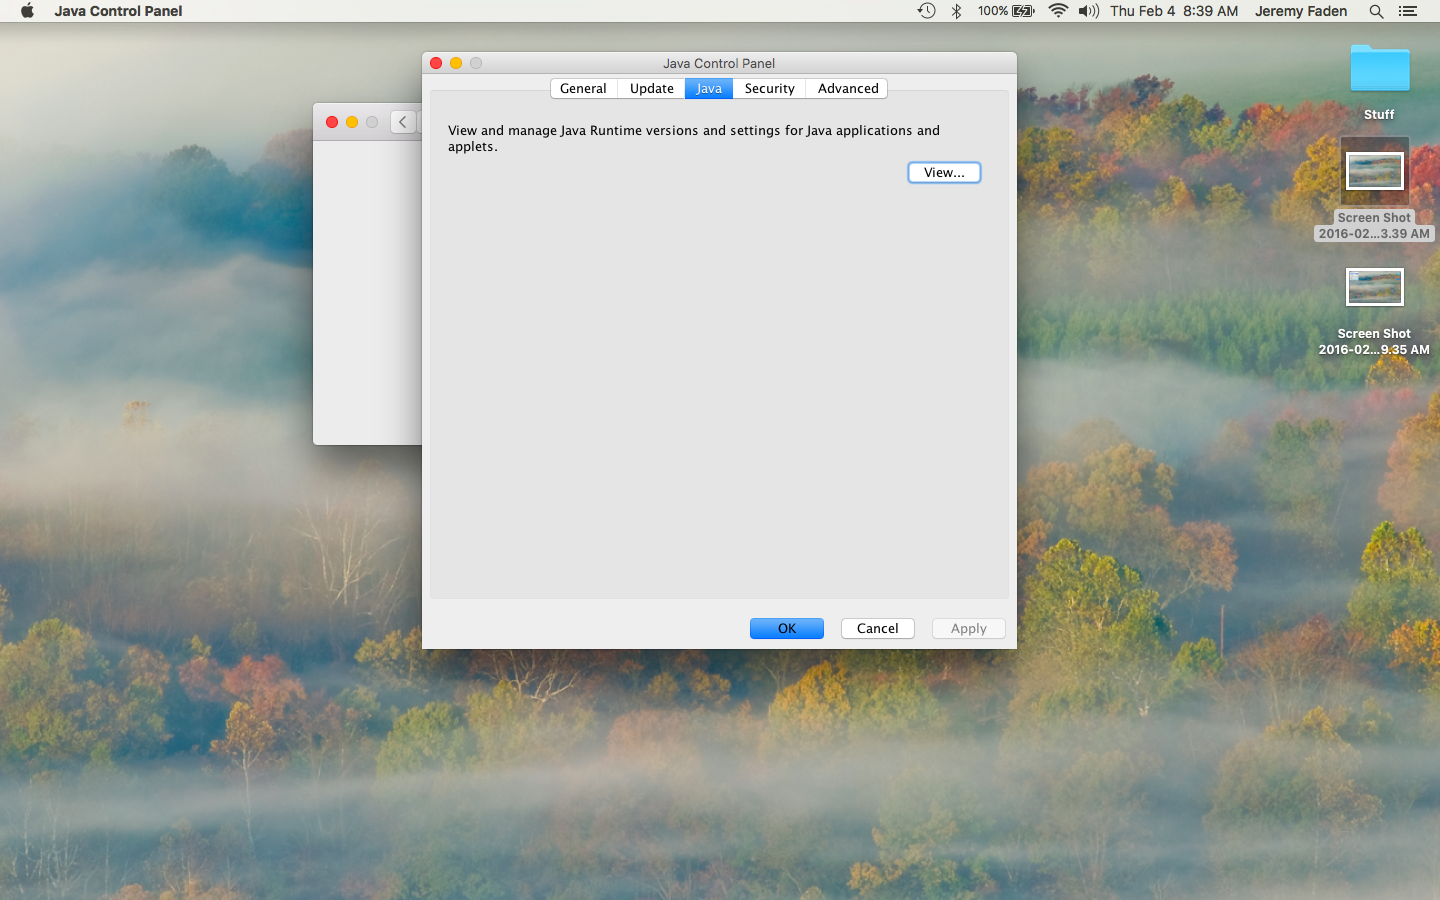This screenshot has width=1440, height=900.
Task: Close the rear window behind Java panel
Action: tap(332, 122)
